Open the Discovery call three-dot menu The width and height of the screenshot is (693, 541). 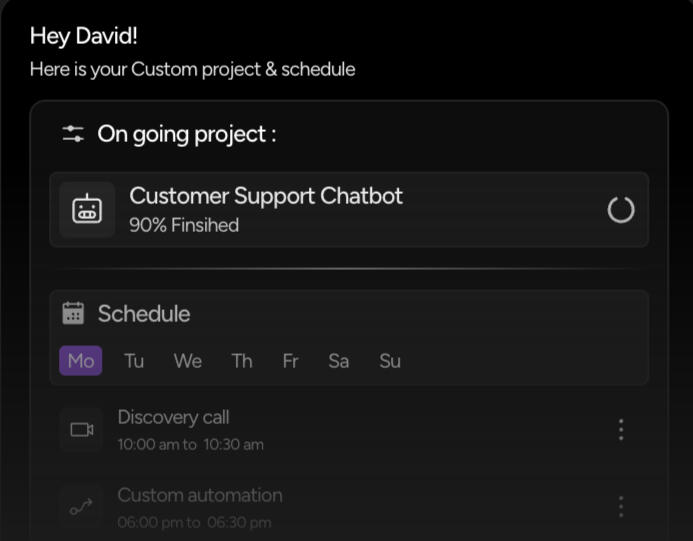tap(621, 430)
